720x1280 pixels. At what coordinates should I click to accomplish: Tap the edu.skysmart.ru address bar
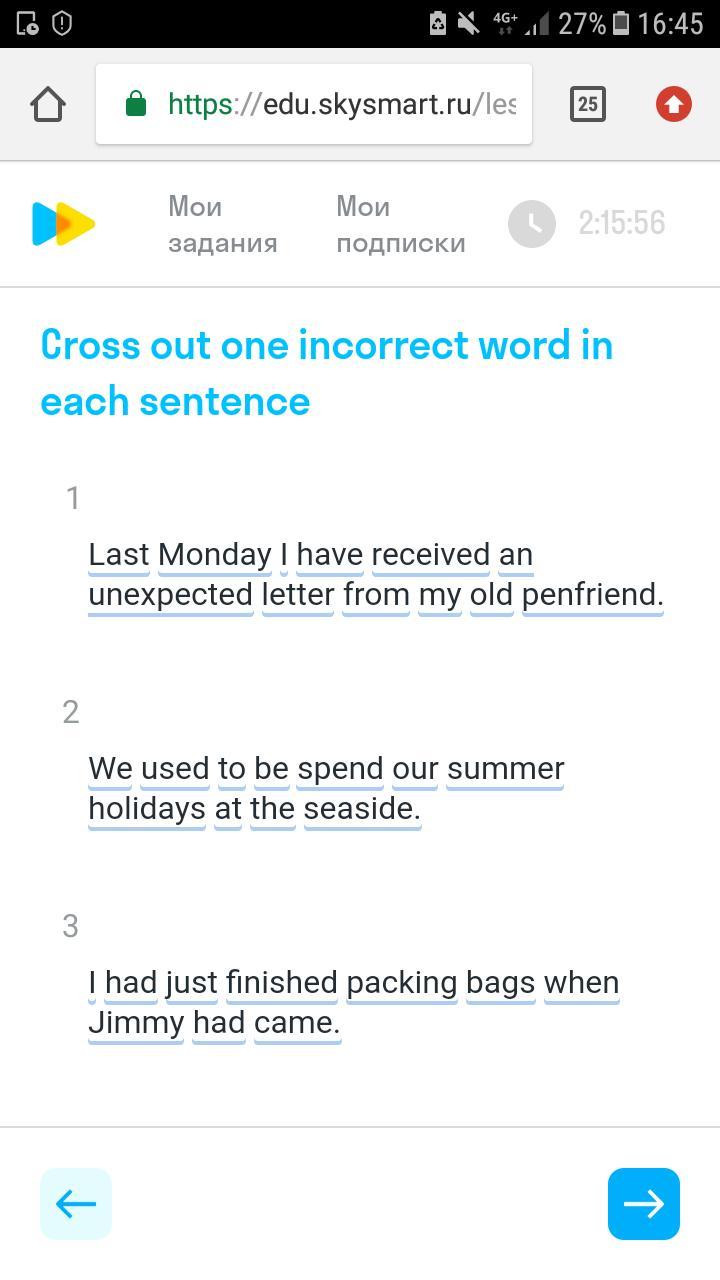point(314,104)
